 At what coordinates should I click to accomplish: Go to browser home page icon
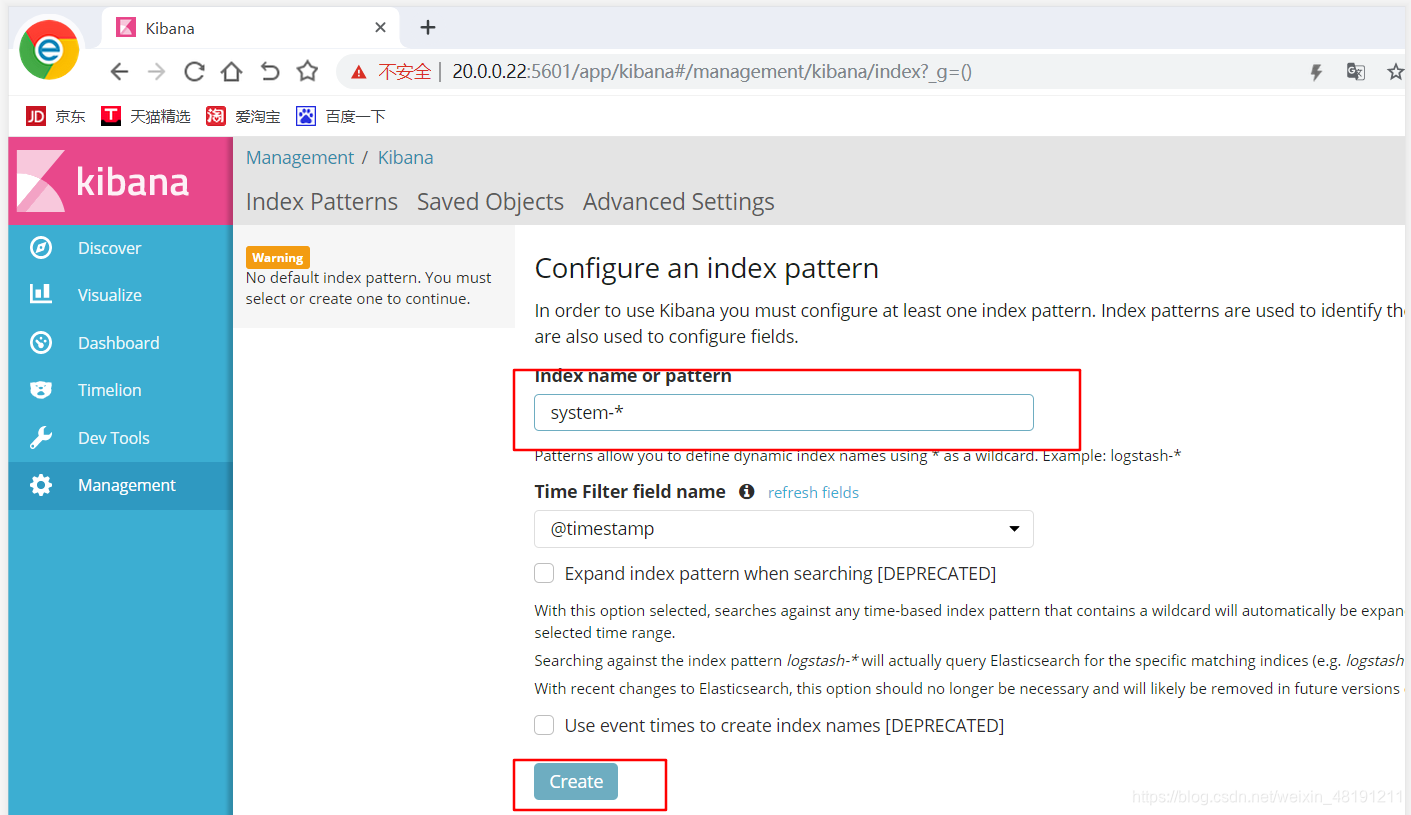[x=231, y=71]
